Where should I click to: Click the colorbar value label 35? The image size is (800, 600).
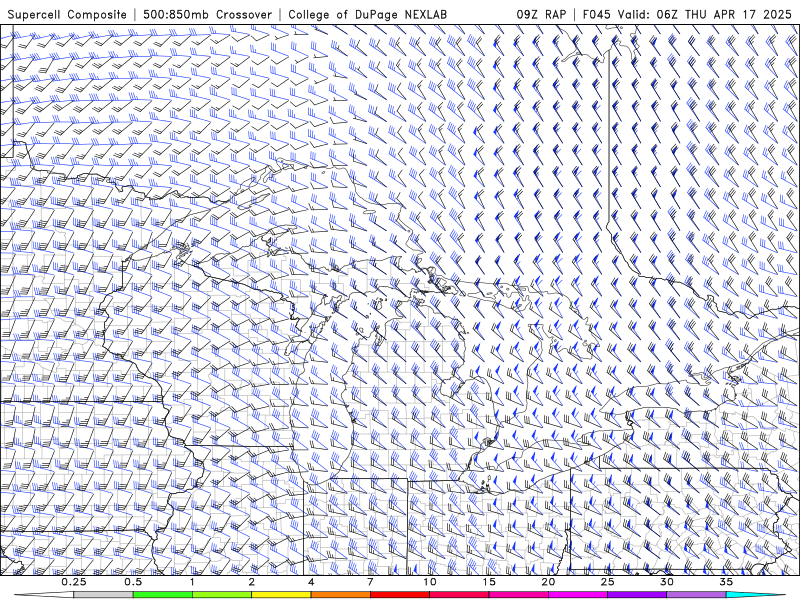(726, 582)
